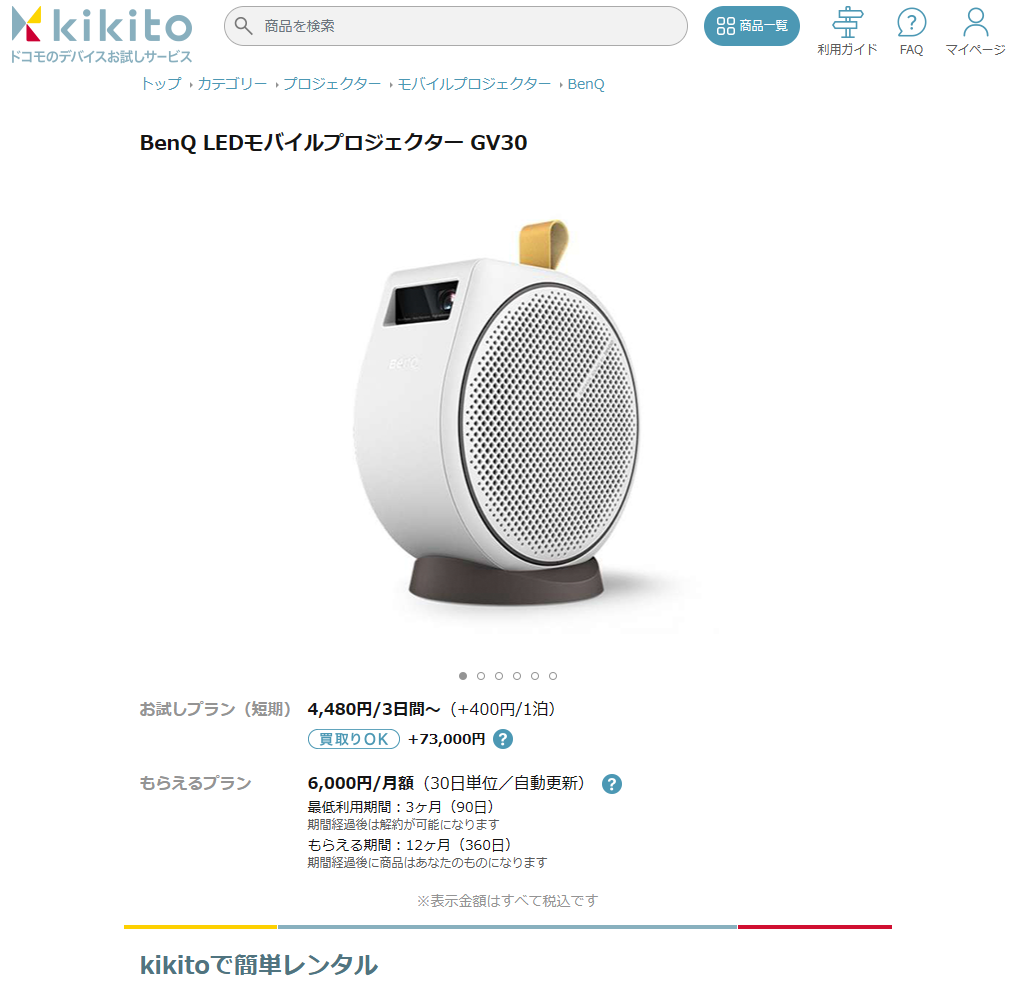Screen dimensions: 1010x987
Task: Open カテゴリー breadcrumb link
Action: coord(232,84)
